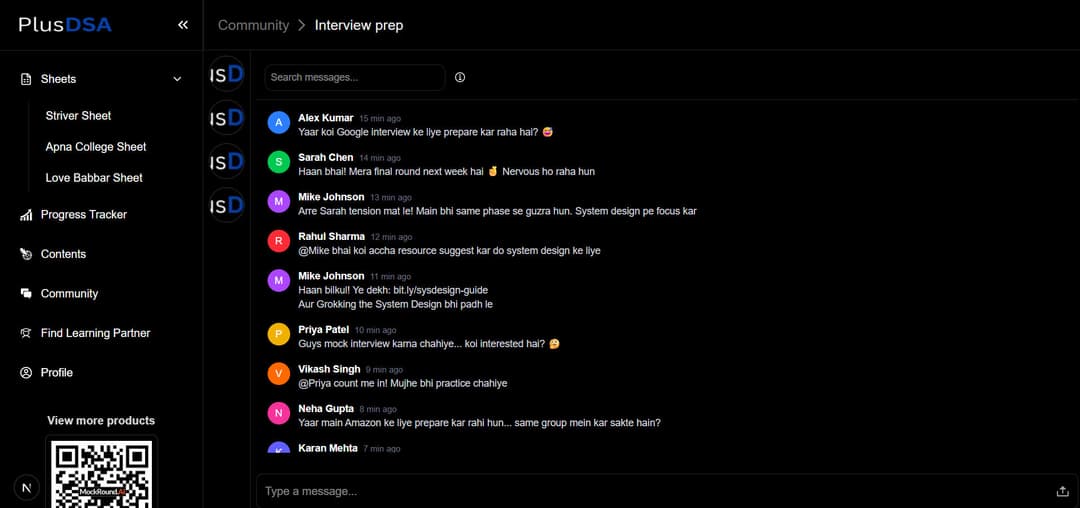Open Love Babbar Sheet
The width and height of the screenshot is (1080, 508).
[94, 178]
